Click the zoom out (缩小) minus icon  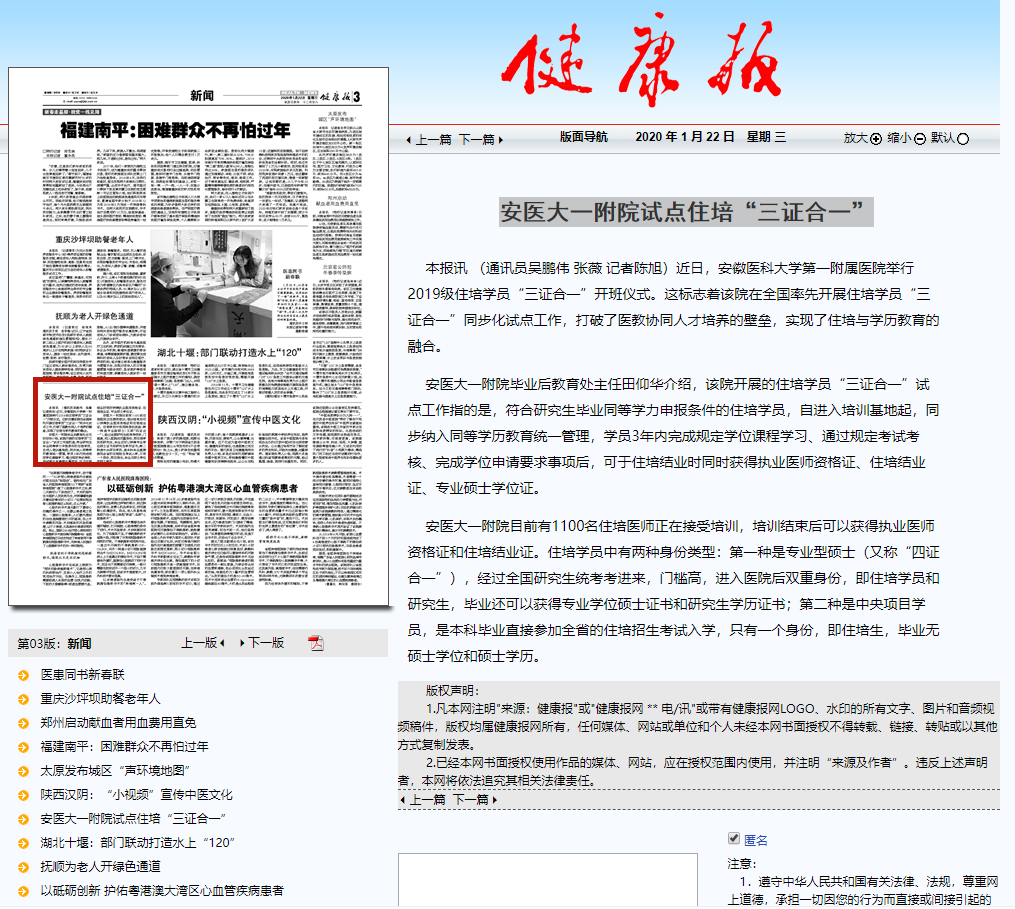tap(920, 139)
